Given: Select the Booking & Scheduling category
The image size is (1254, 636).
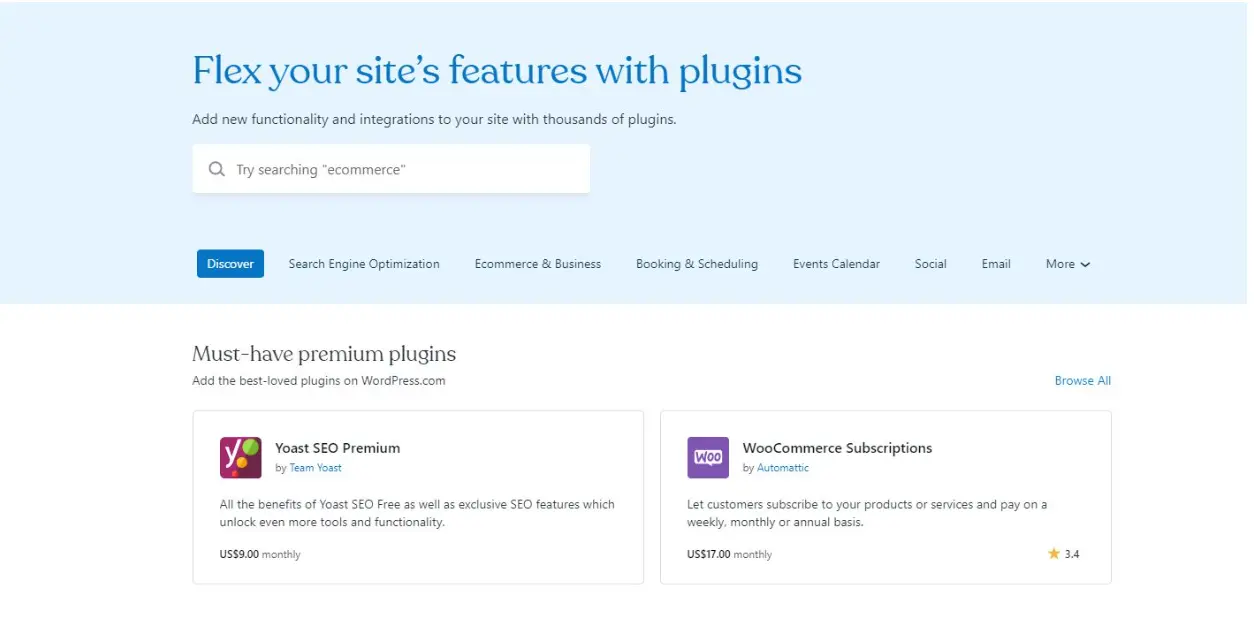Looking at the screenshot, I should click(x=696, y=263).
